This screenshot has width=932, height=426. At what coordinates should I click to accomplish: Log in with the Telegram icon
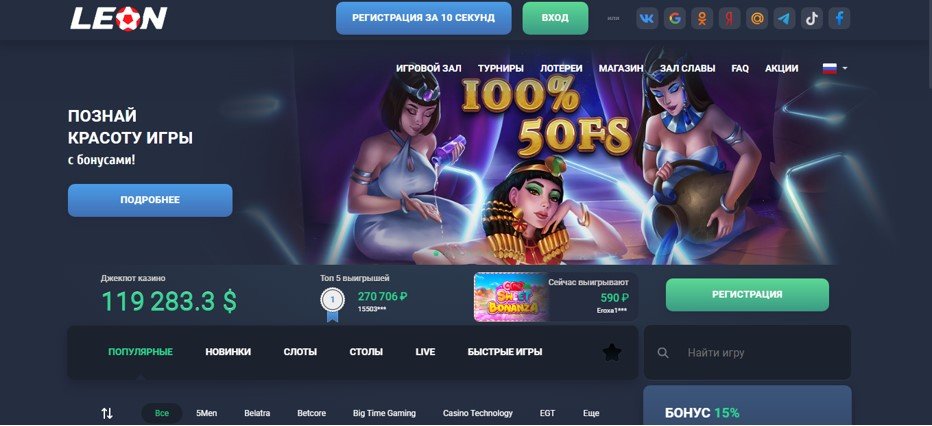pos(784,18)
